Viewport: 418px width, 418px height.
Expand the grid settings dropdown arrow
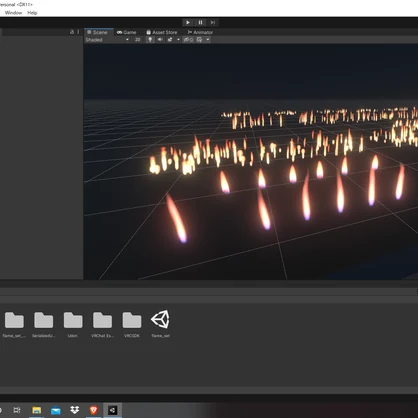click(x=208, y=40)
